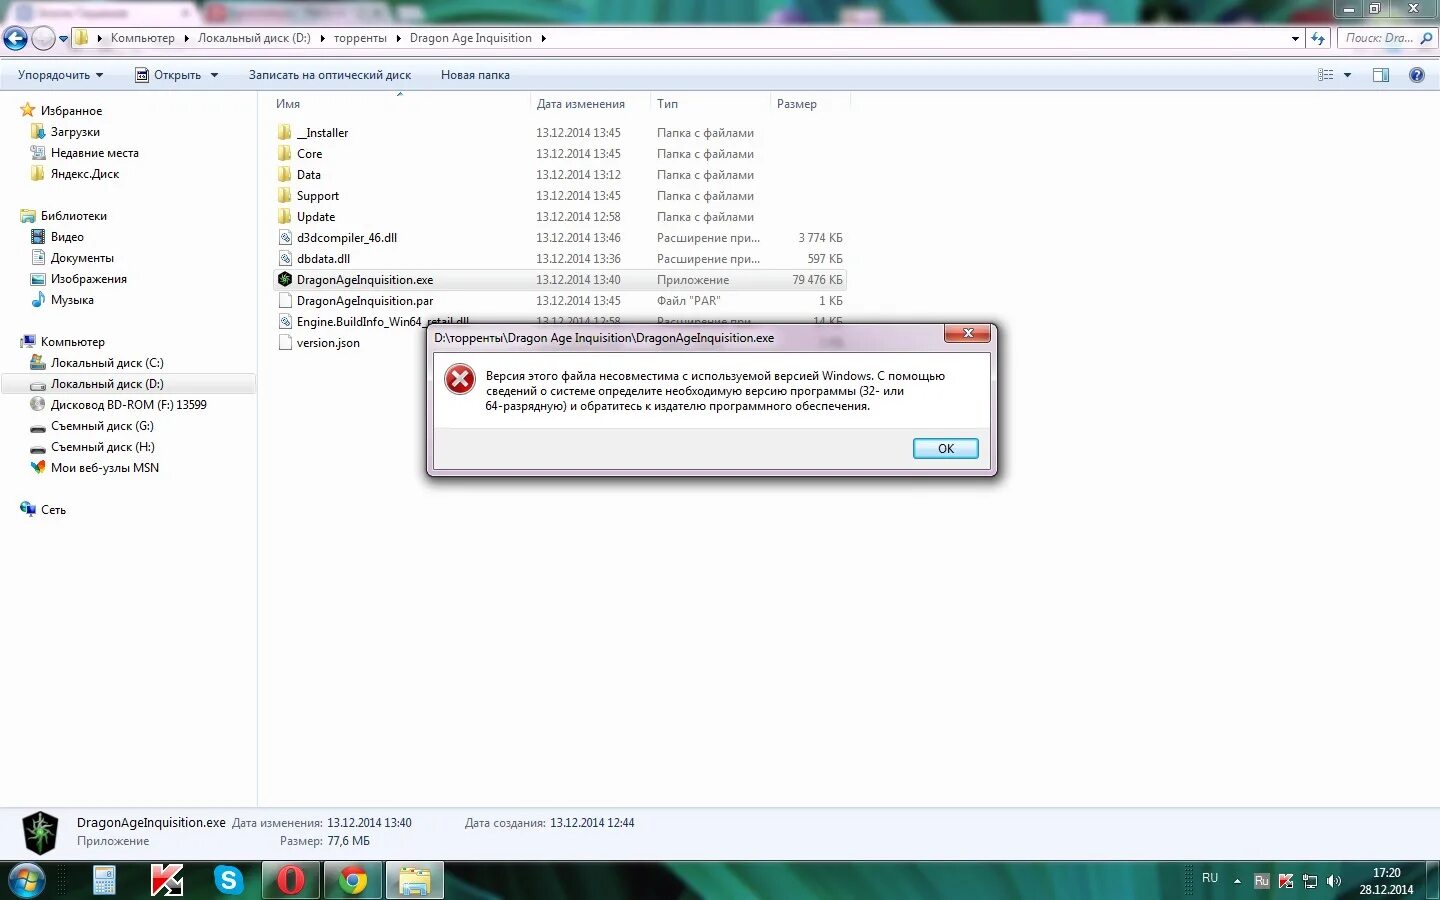Select the version.json file
Image resolution: width=1440 pixels, height=900 pixels.
tap(328, 343)
